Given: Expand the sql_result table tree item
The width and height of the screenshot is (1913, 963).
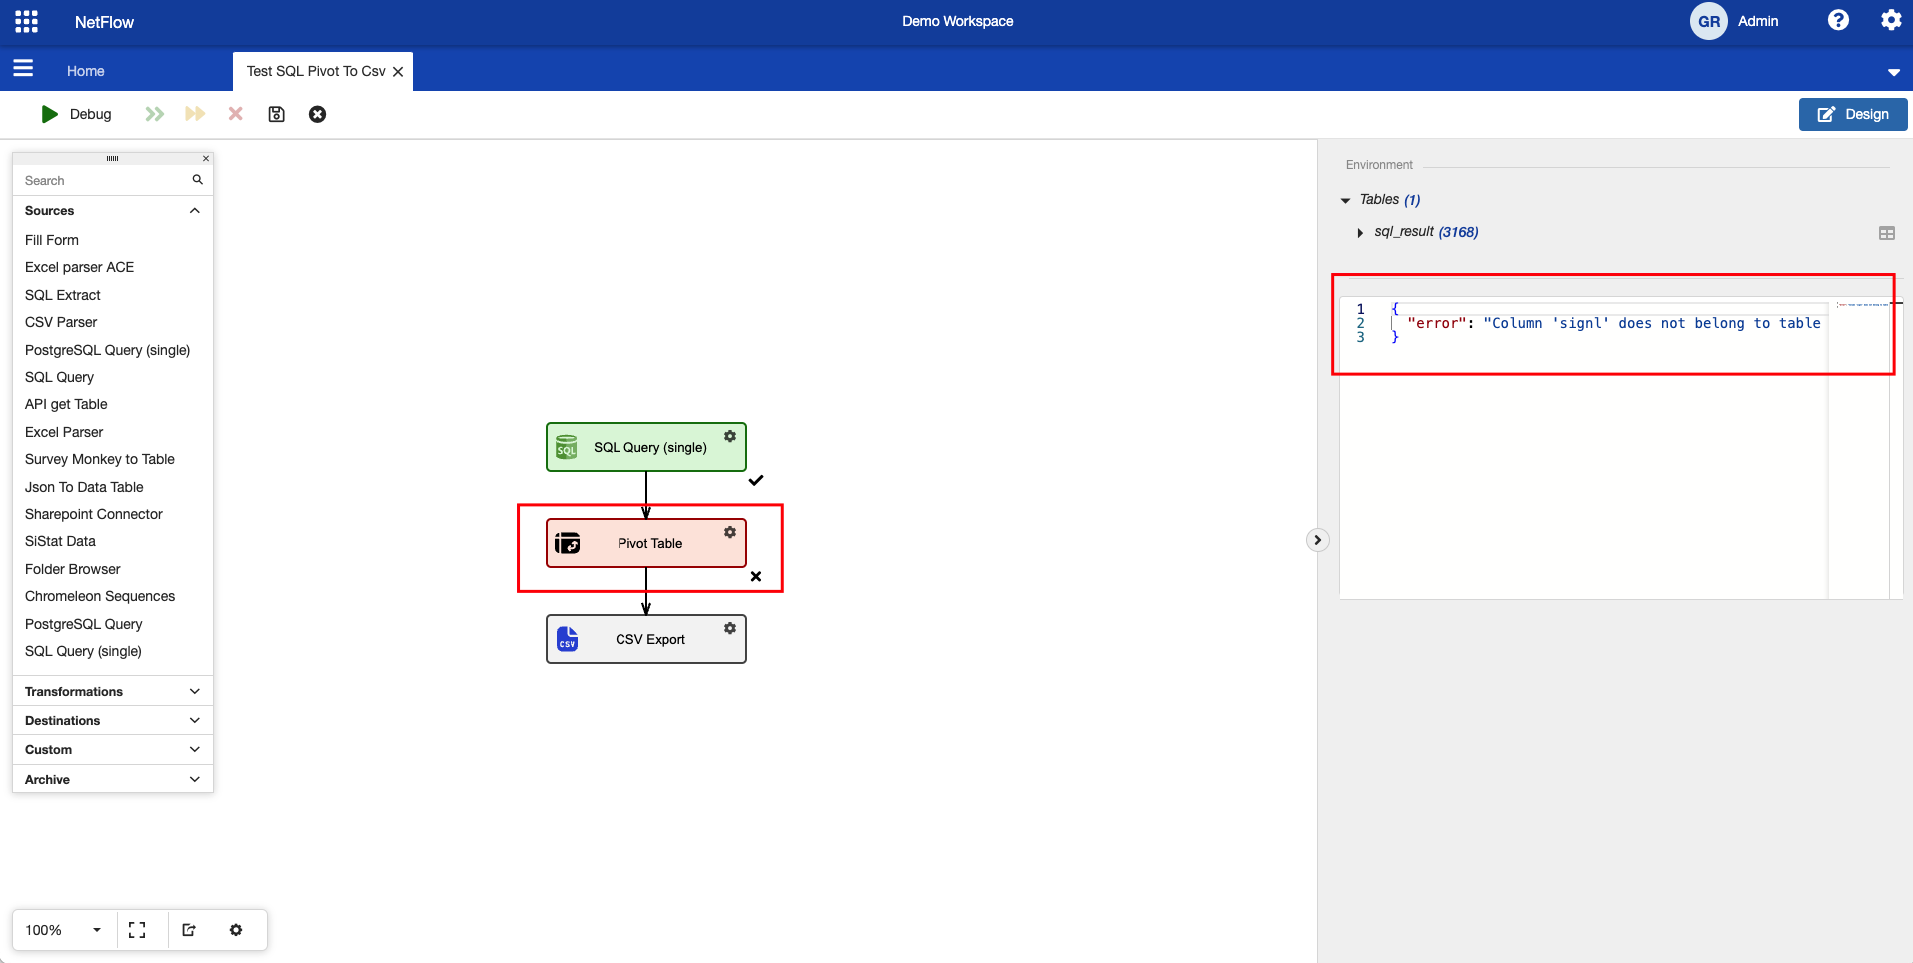Looking at the screenshot, I should pyautogui.click(x=1360, y=233).
